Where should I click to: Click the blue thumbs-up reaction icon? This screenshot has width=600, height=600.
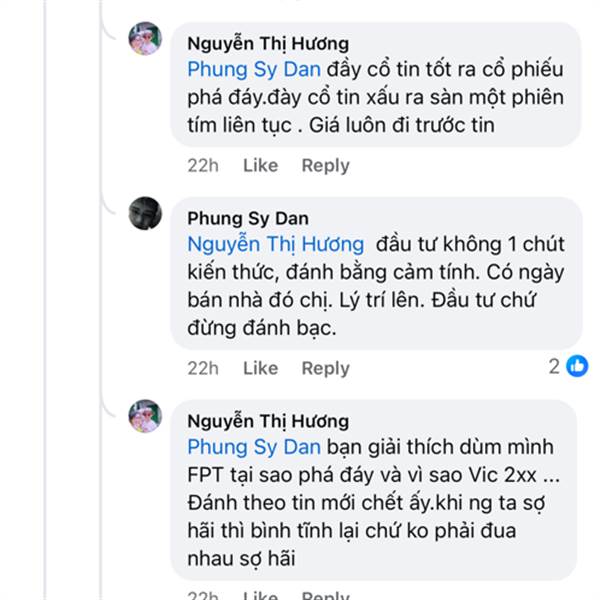577,367
